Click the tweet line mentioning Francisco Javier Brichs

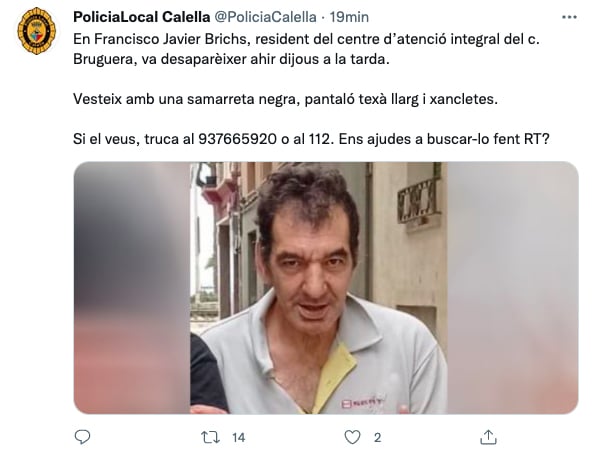pos(306,39)
